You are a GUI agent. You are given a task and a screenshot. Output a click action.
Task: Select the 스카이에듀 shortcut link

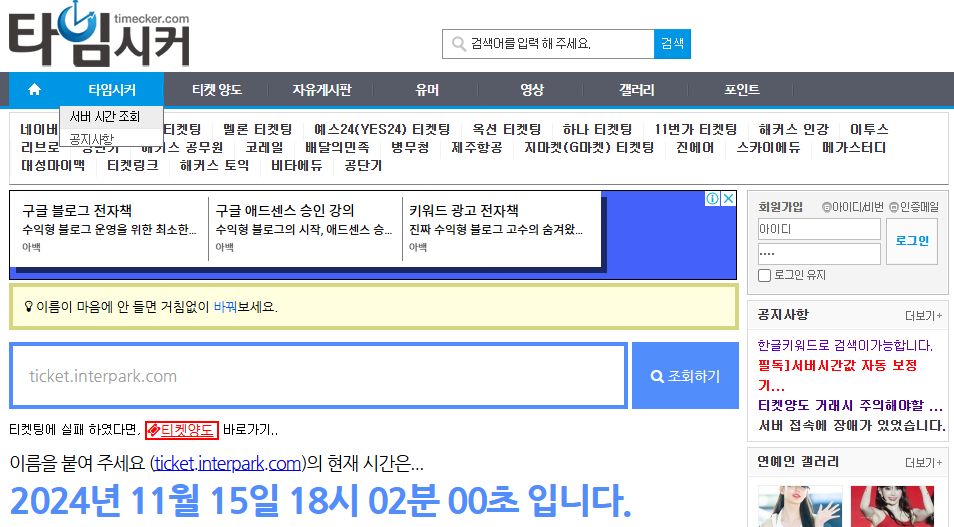(768, 148)
